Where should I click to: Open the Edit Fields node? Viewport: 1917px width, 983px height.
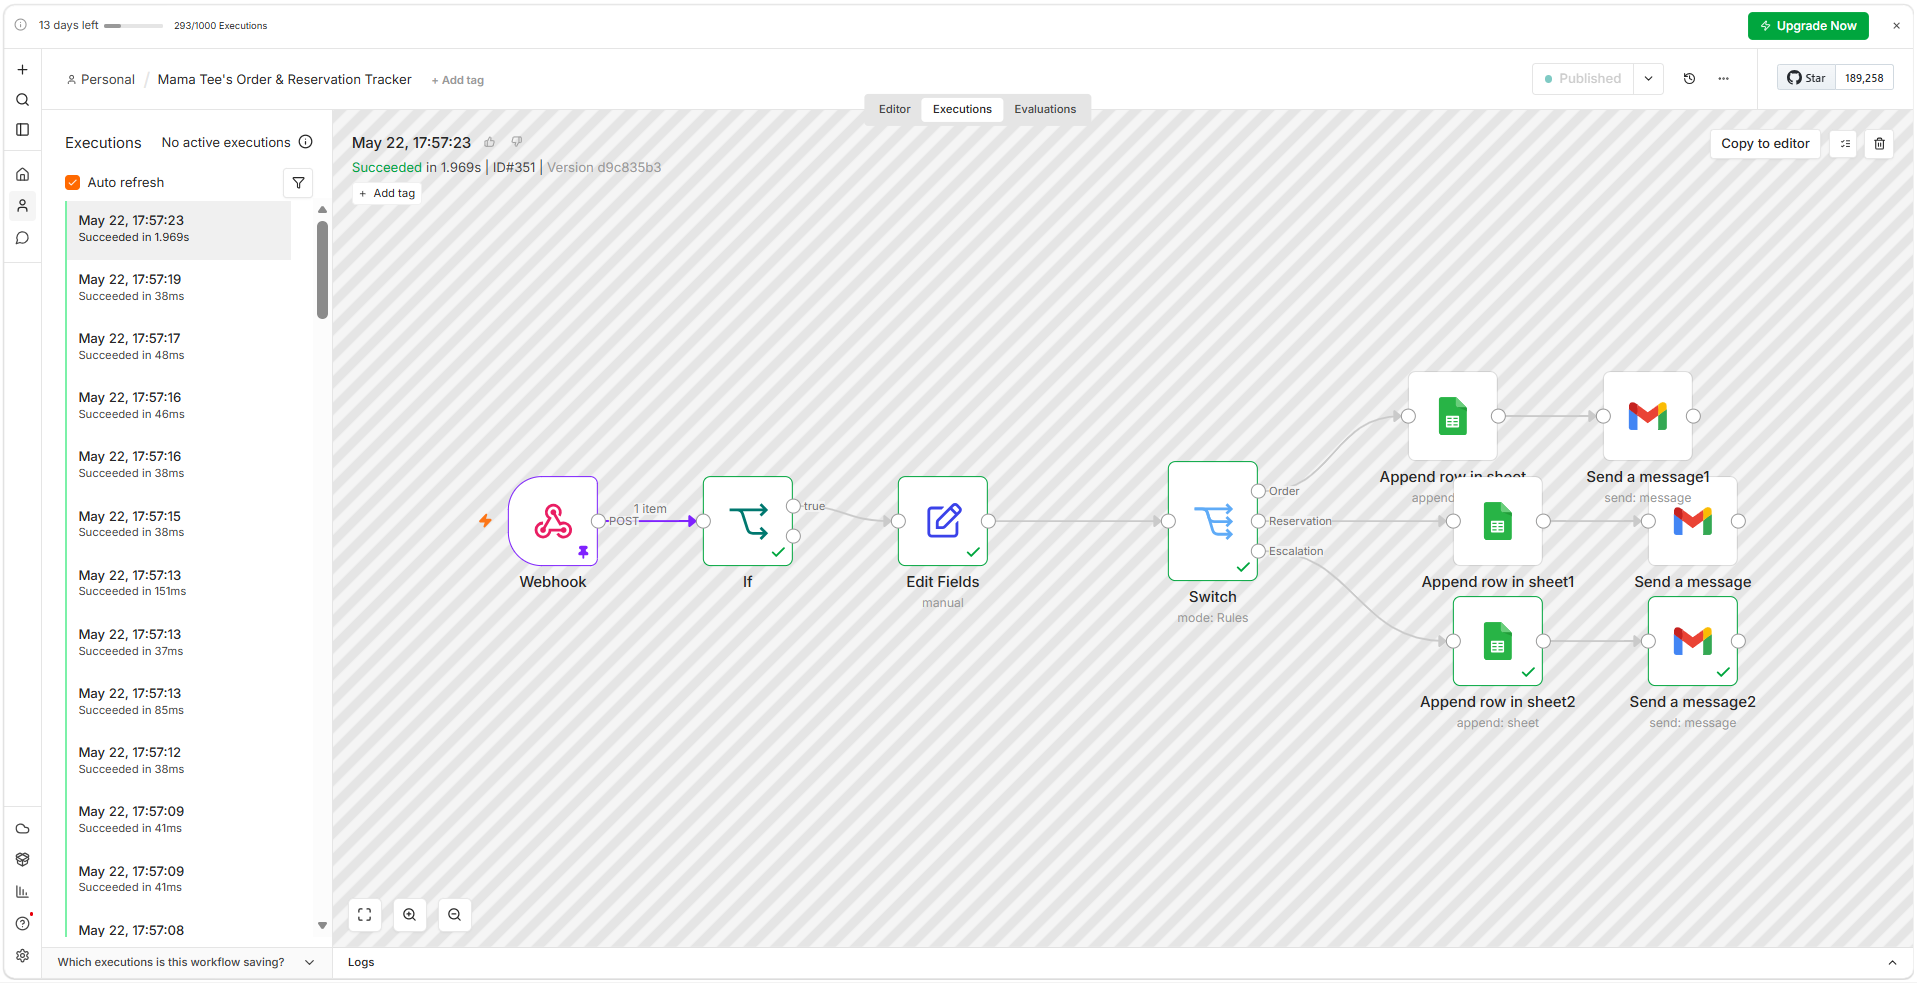(943, 521)
